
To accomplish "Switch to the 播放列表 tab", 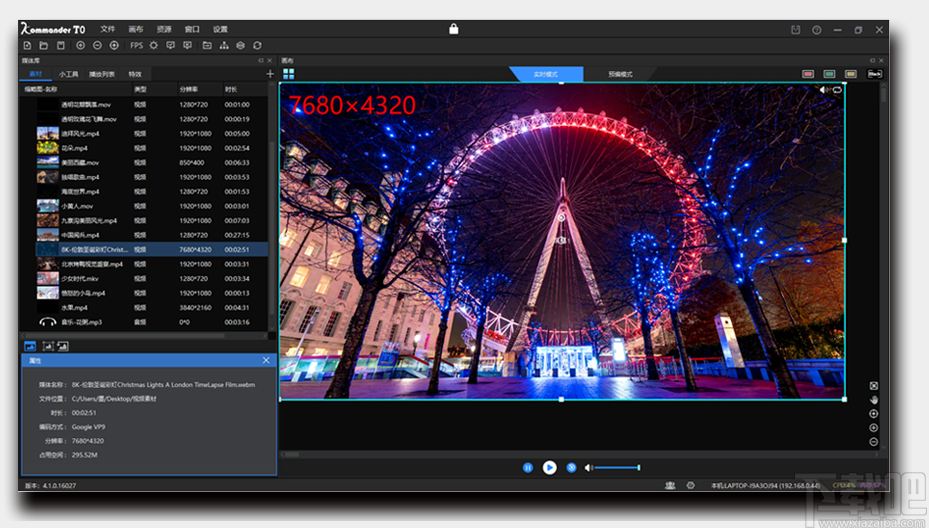I will click(x=102, y=74).
